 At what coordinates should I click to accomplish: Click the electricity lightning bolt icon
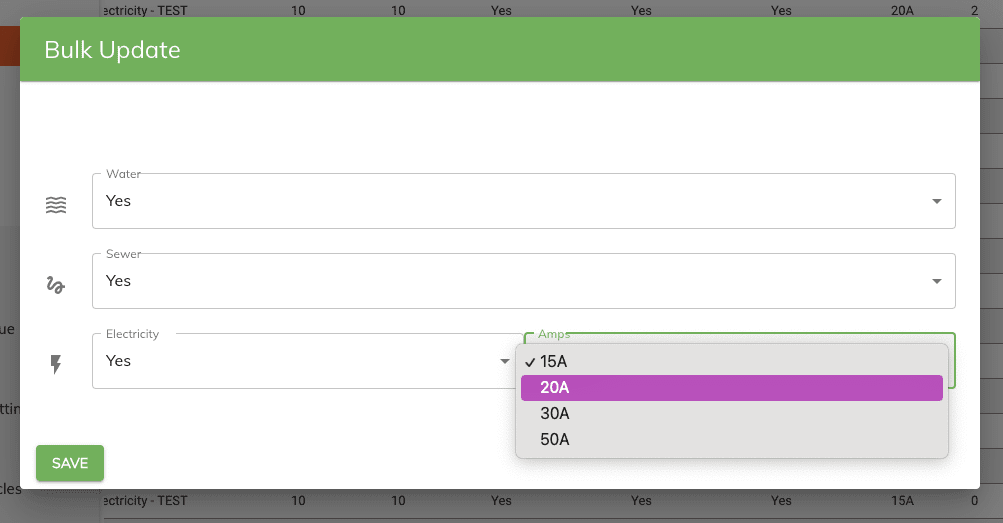pos(56,365)
